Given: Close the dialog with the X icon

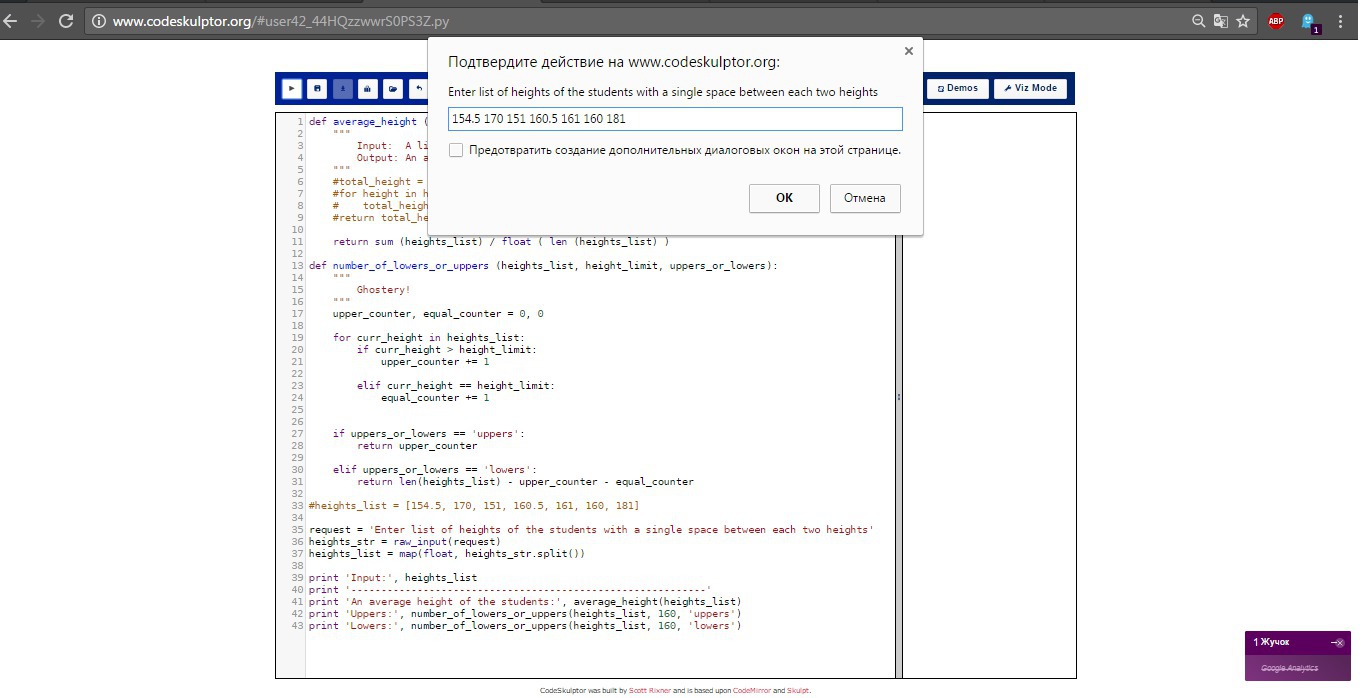Looking at the screenshot, I should (908, 51).
